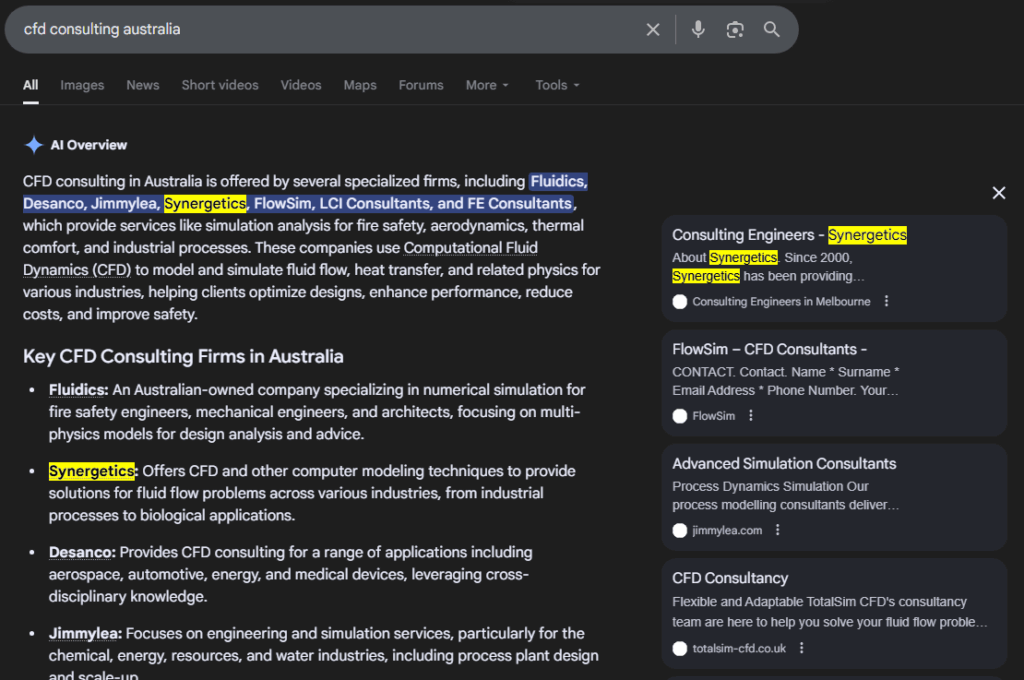The image size is (1024, 680).
Task: Switch to the Images tab
Action: [x=81, y=85]
